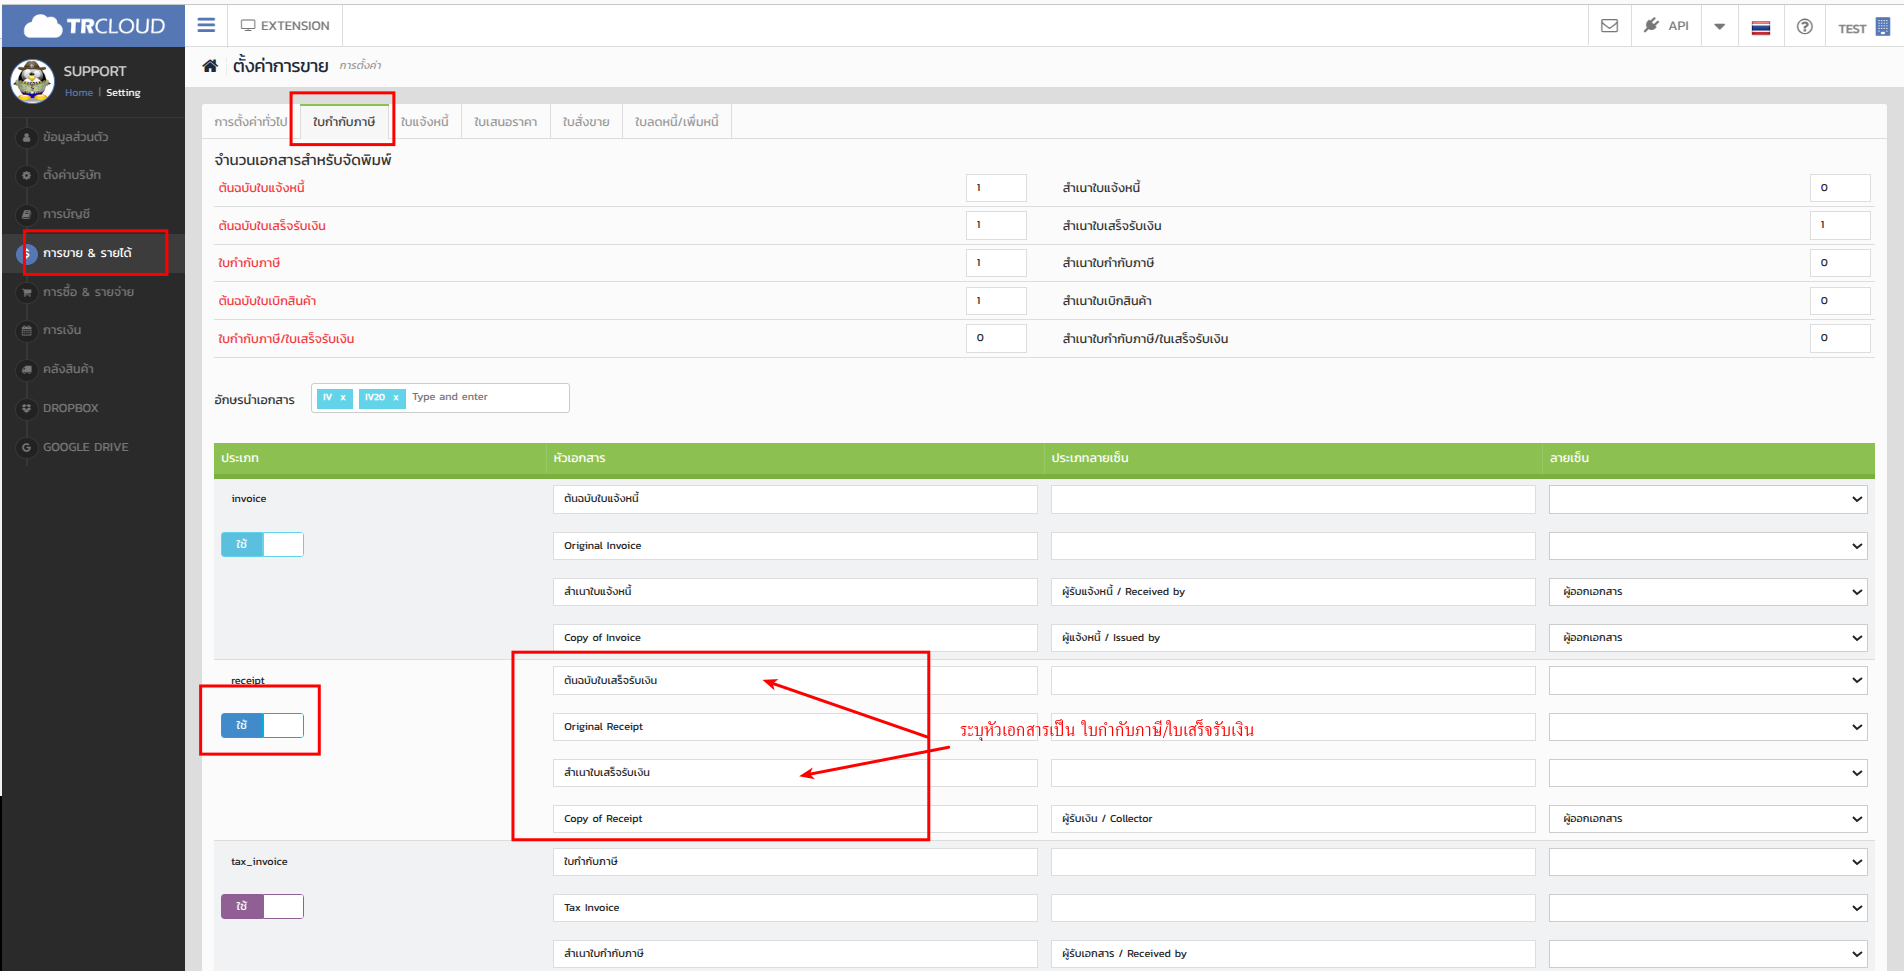The width and height of the screenshot is (1904, 971).
Task: Open GOOGLE DRIVE in the sidebar
Action: pyautogui.click(x=85, y=447)
